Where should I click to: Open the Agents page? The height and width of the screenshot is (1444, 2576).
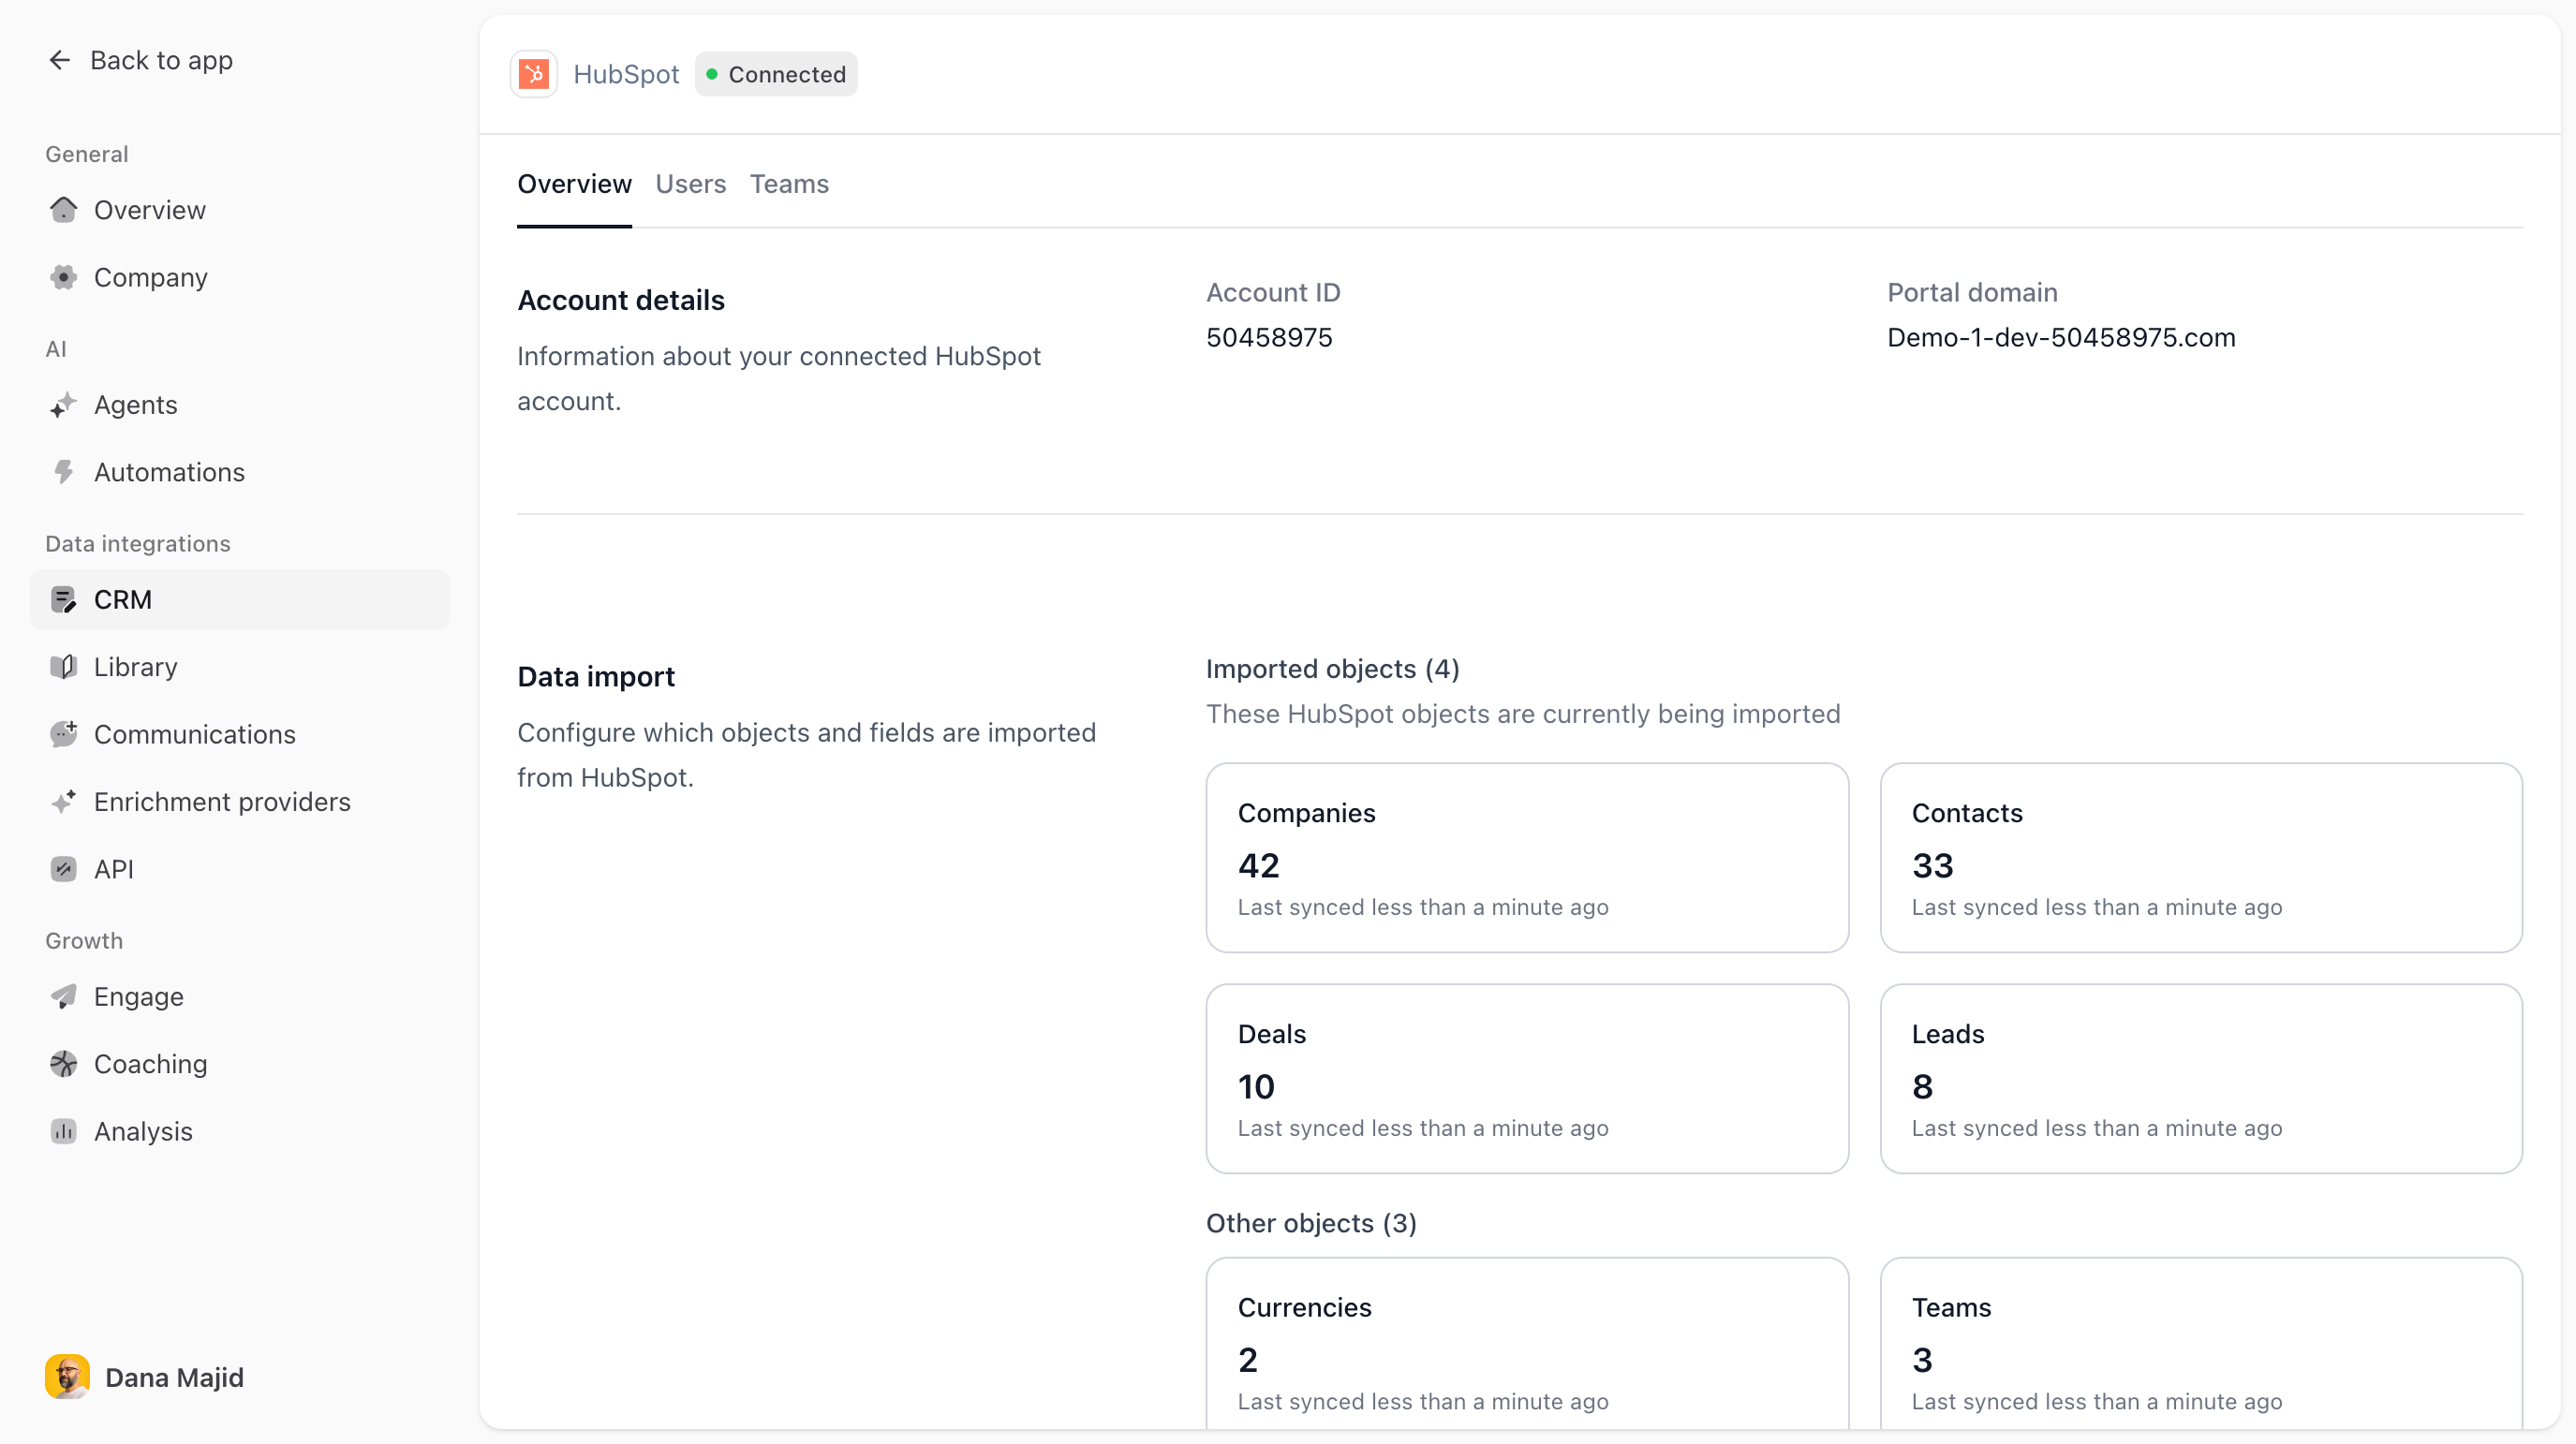coord(240,405)
